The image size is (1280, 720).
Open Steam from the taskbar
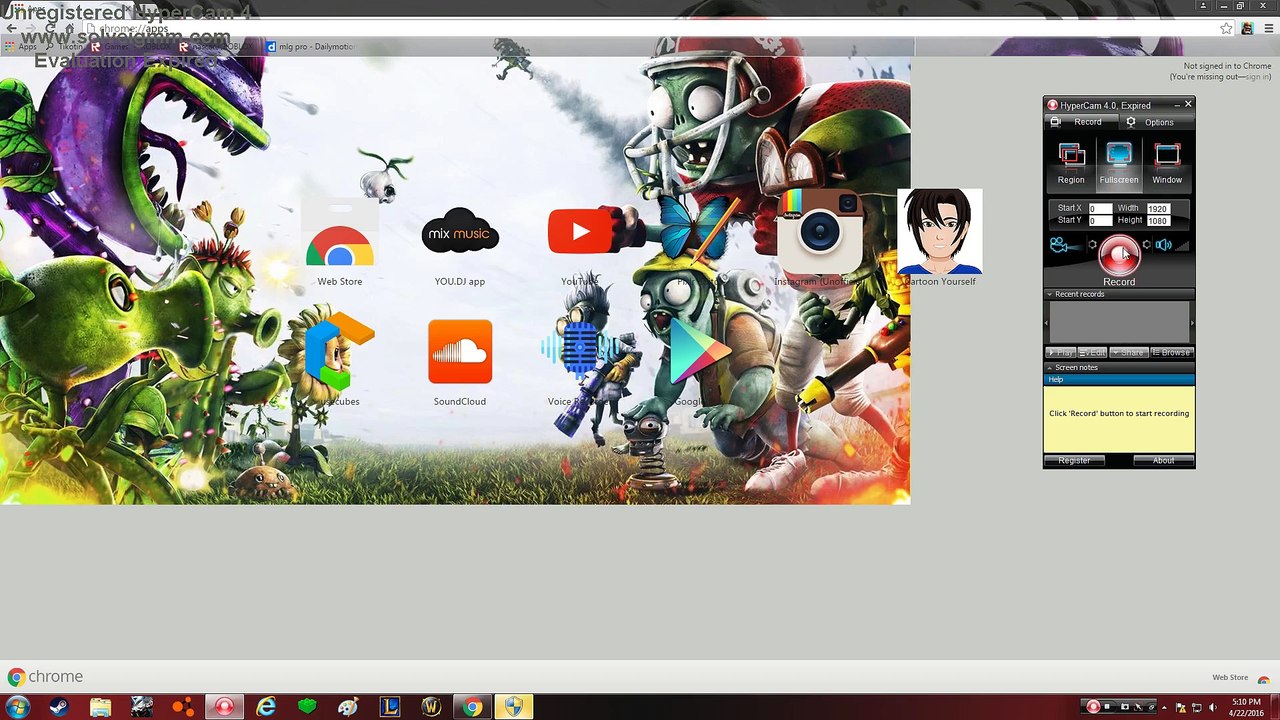(58, 707)
